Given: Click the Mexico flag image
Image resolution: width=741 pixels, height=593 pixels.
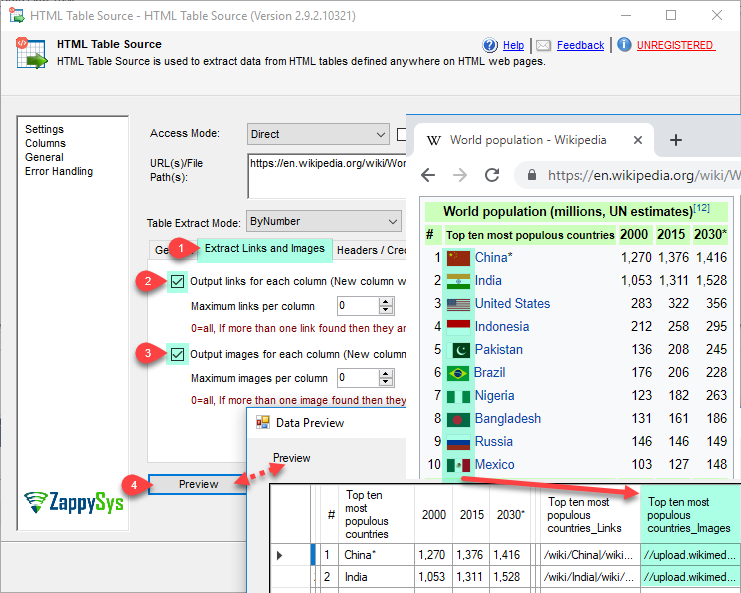Looking at the screenshot, I should [458, 465].
